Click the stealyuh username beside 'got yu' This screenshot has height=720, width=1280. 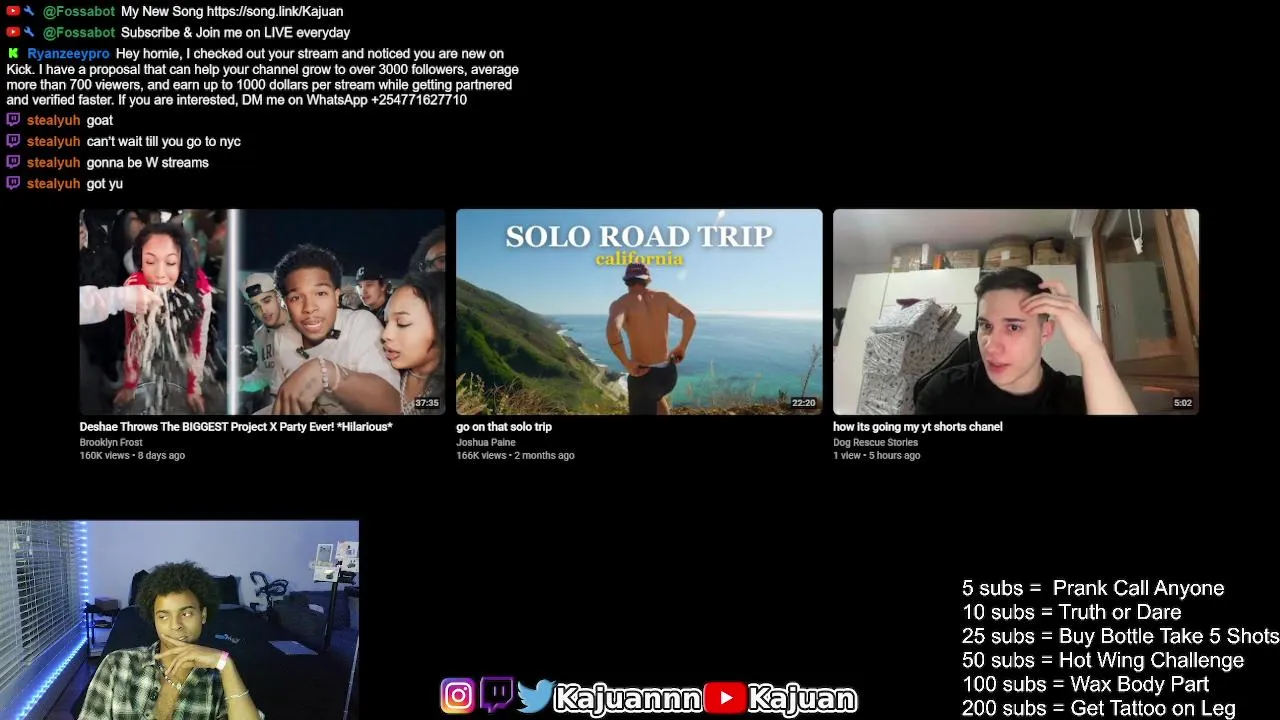(53, 184)
